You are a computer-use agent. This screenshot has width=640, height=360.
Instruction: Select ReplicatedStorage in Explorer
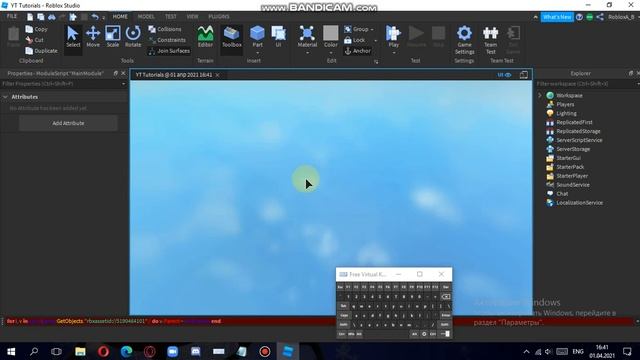point(578,131)
